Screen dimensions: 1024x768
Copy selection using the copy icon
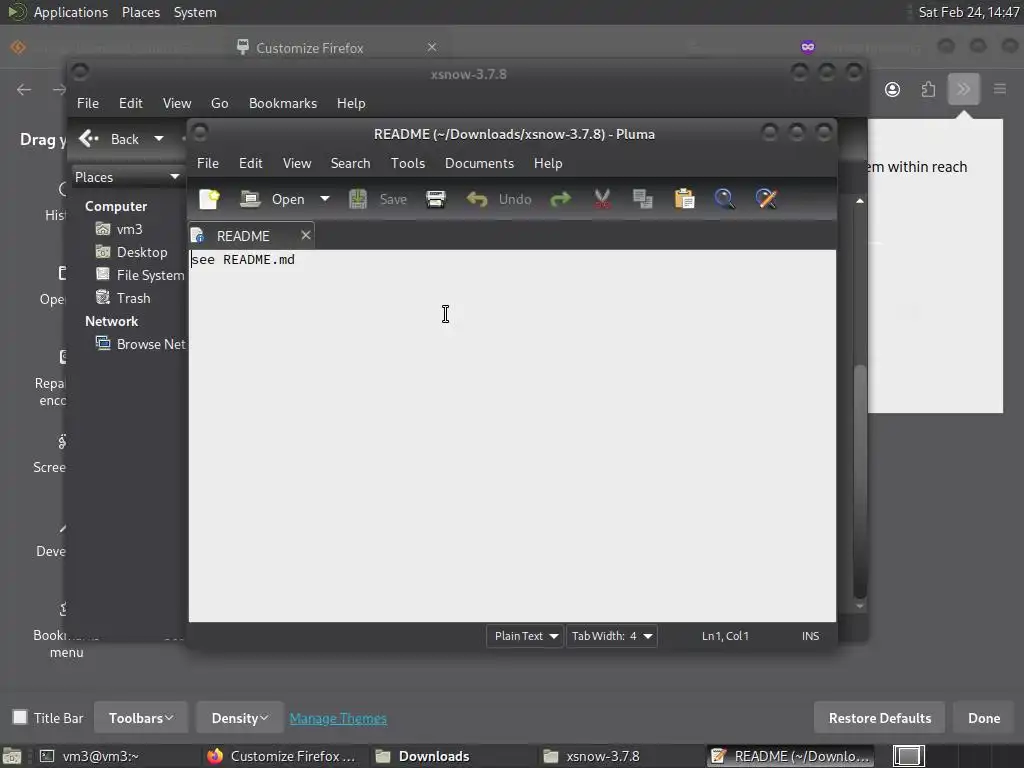(643, 199)
